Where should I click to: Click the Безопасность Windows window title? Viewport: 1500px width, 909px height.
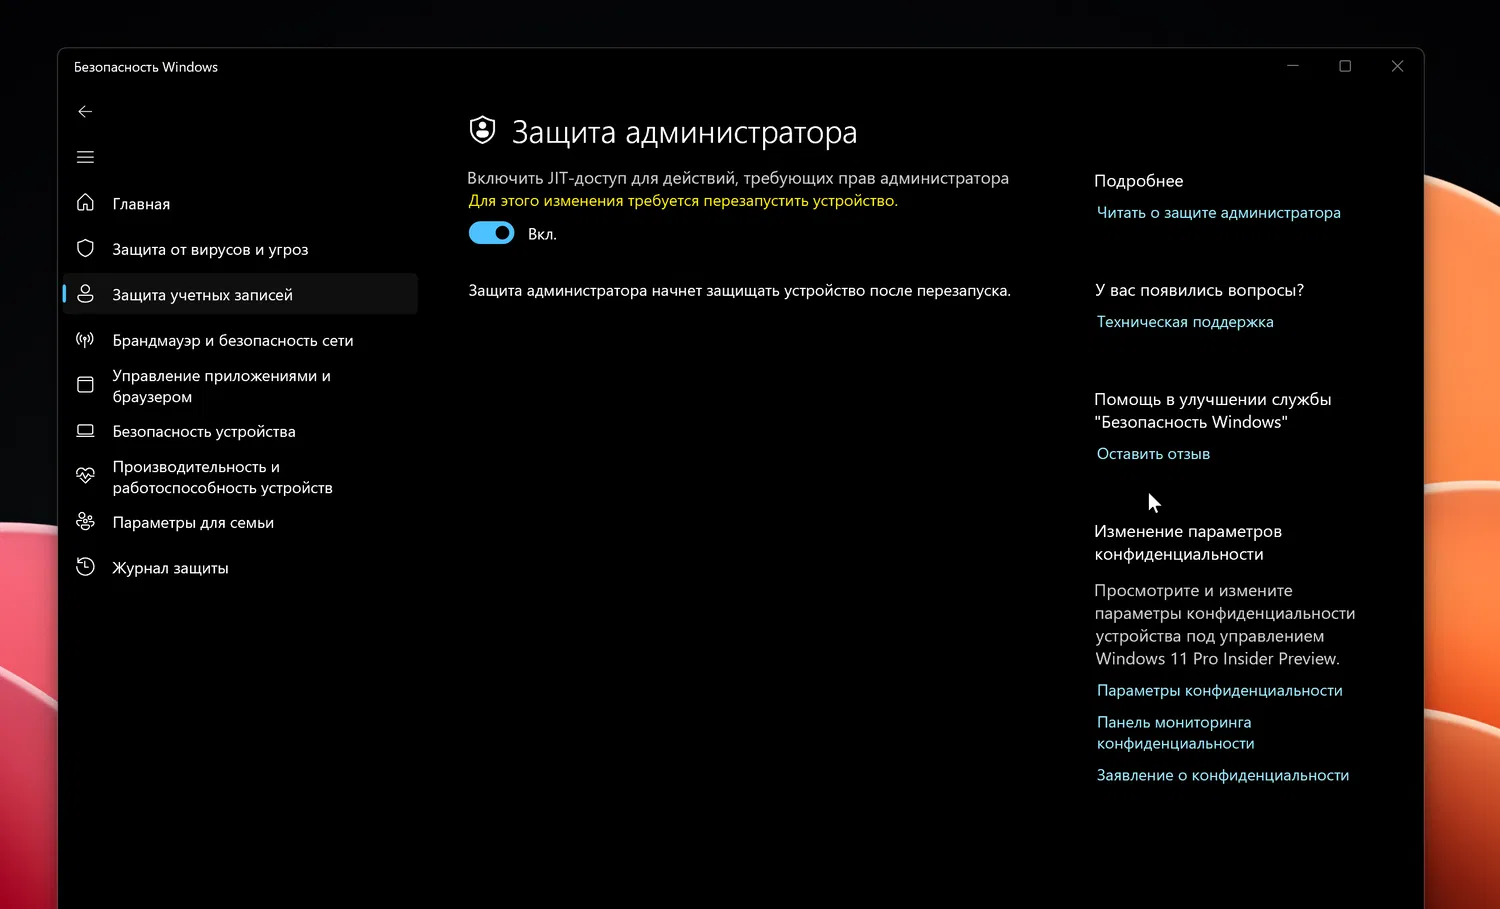(146, 67)
